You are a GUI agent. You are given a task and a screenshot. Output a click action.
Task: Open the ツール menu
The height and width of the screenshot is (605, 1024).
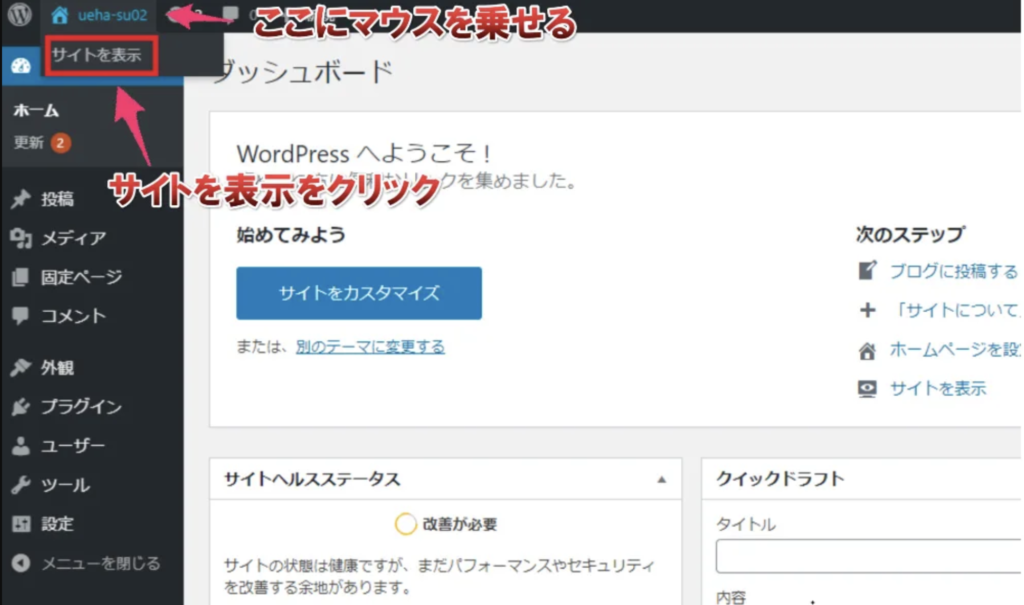[65, 485]
